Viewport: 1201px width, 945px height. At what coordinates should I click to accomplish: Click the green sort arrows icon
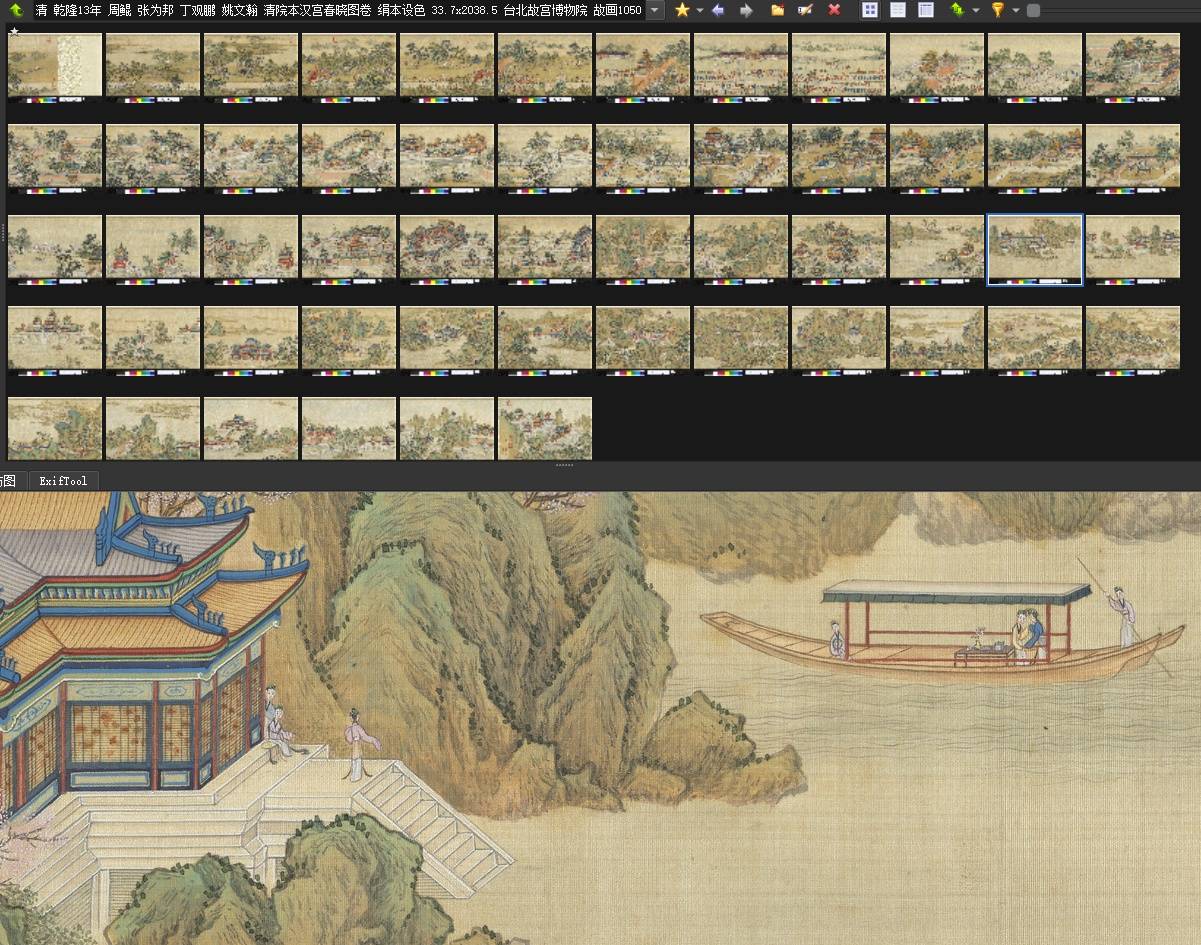[957, 10]
